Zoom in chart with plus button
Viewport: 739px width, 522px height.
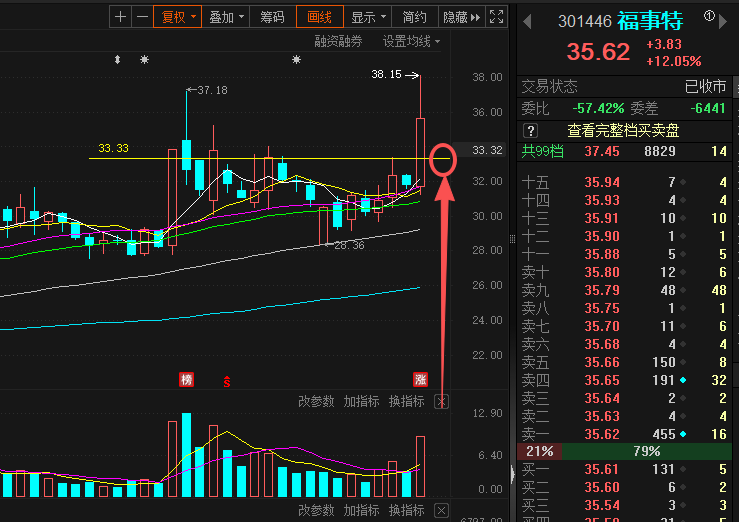[x=120, y=17]
